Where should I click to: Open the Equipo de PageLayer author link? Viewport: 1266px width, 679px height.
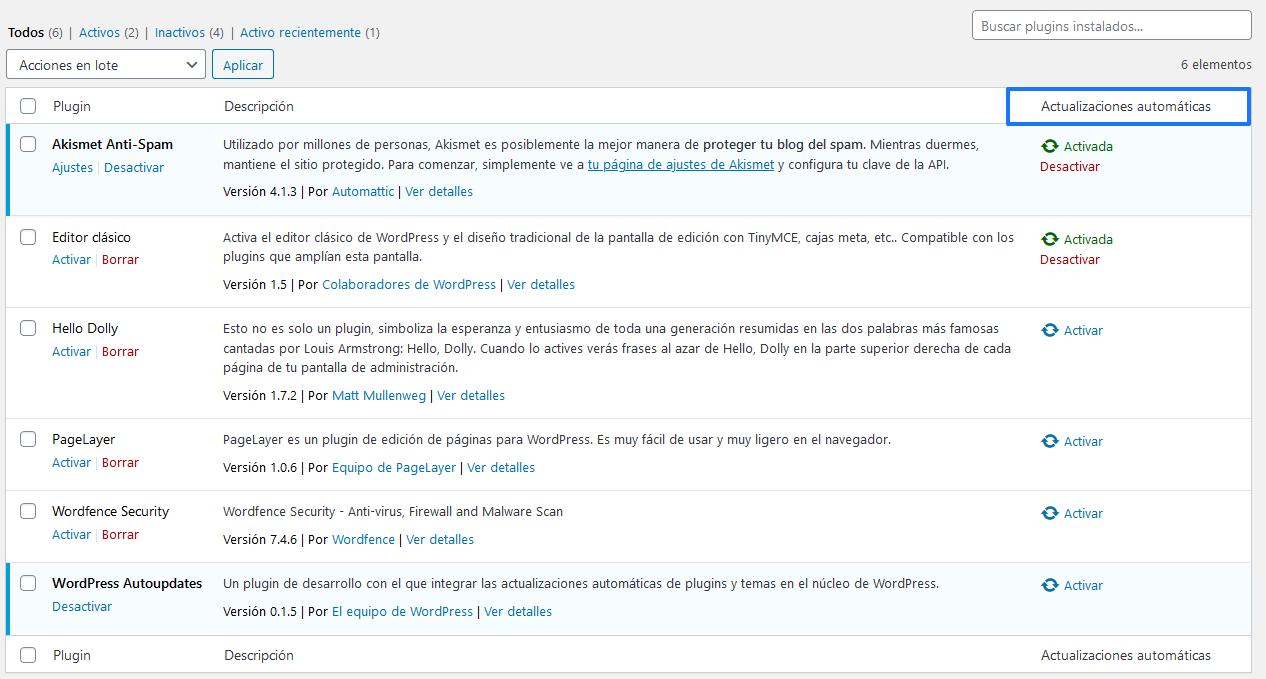pos(394,467)
